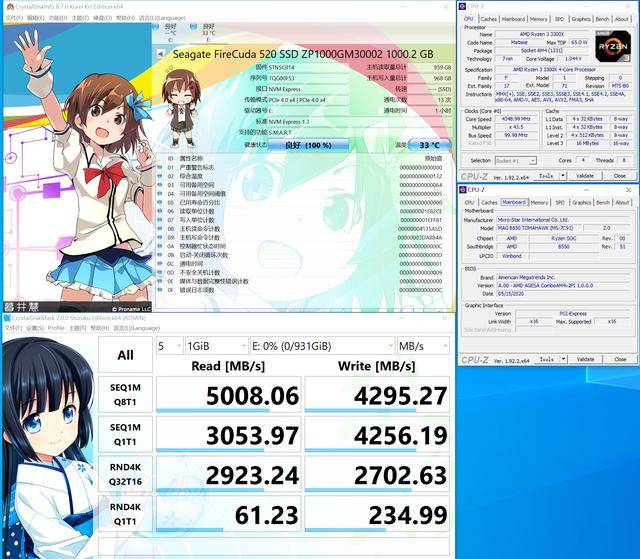Click the status circle of SMART attribute 05
The width and height of the screenshot is (640, 559).
click(160, 202)
